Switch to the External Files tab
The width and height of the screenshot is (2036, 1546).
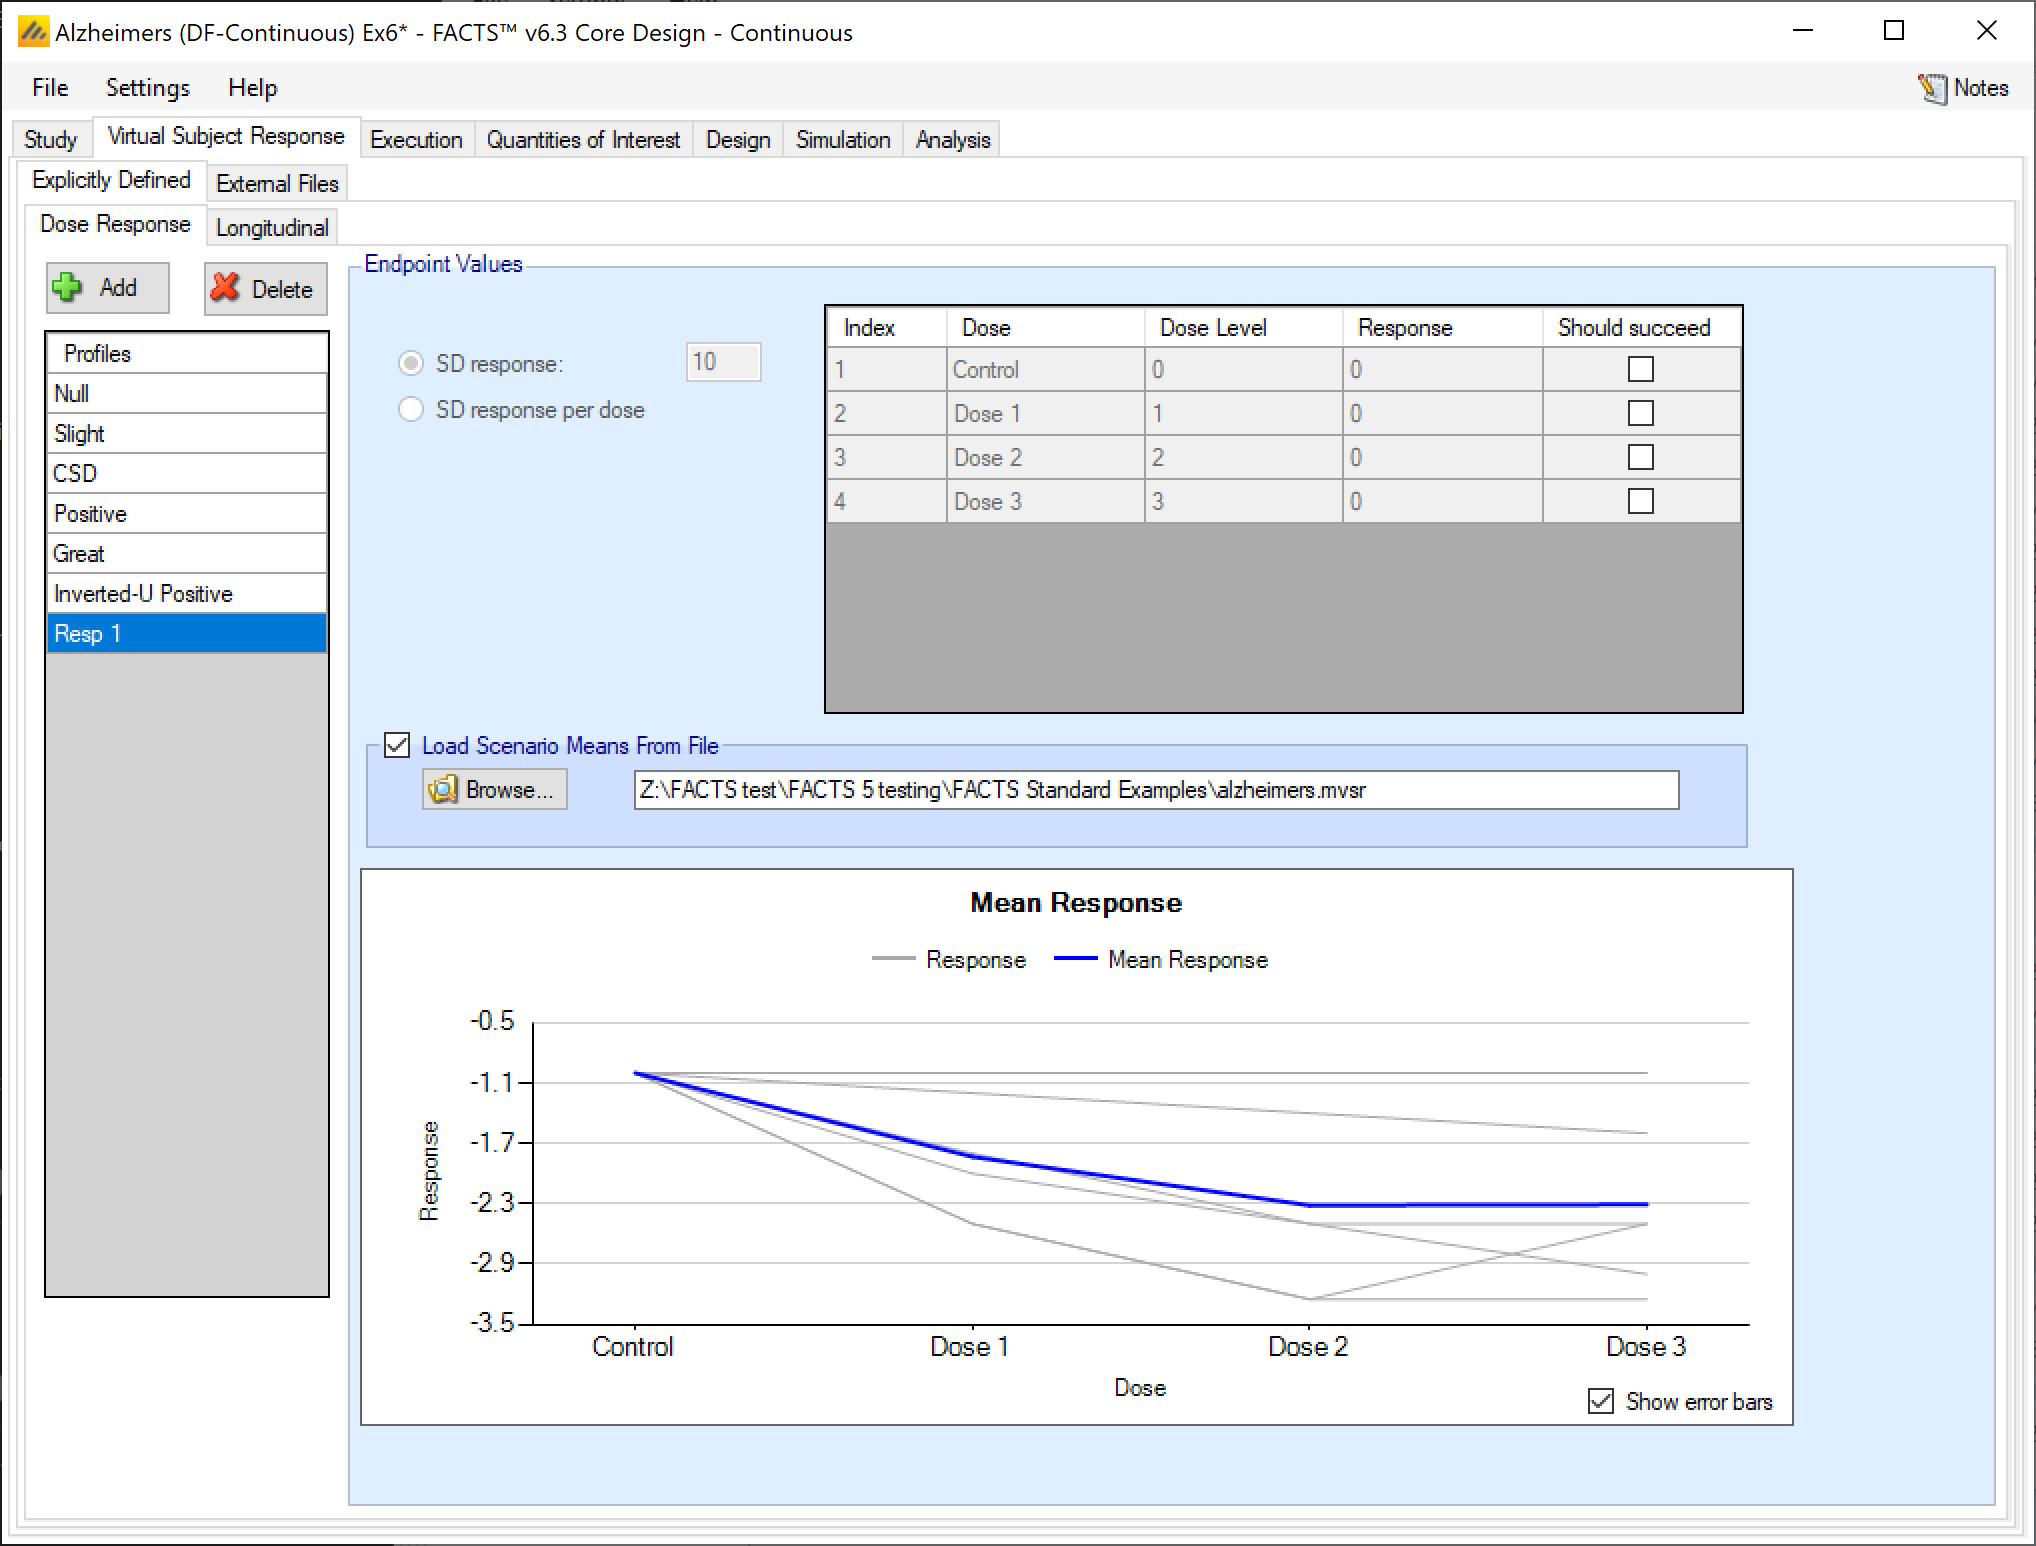(x=277, y=184)
